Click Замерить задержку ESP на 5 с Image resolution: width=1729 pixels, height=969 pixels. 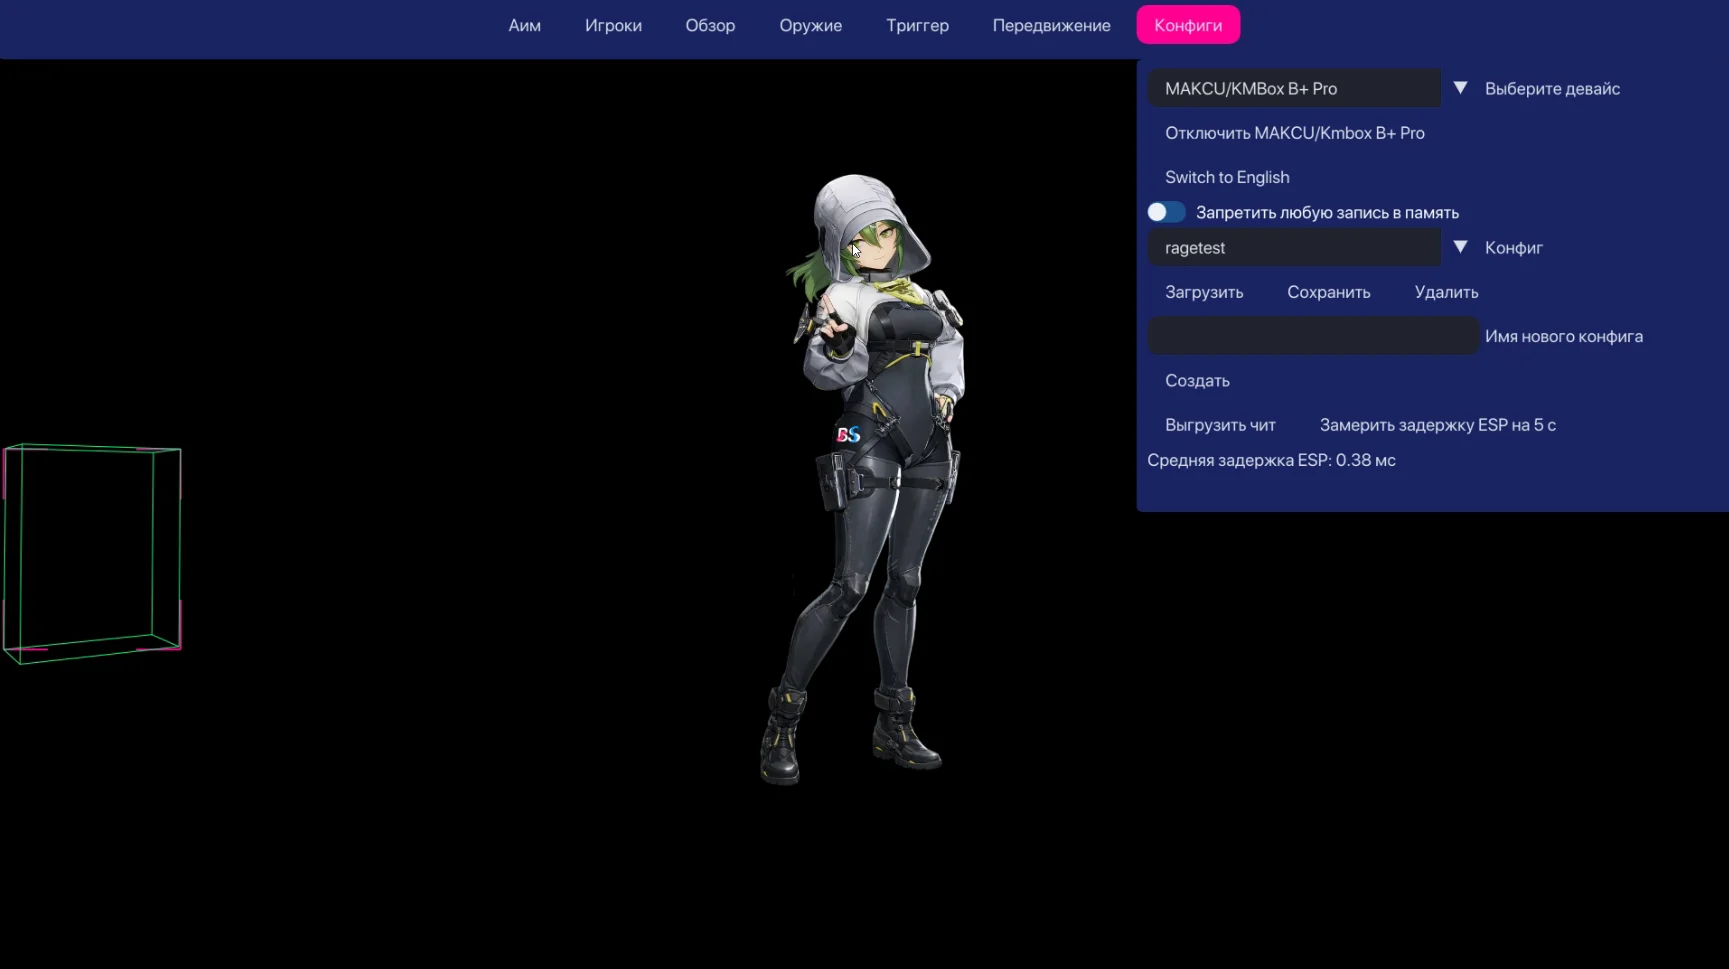coord(1437,425)
